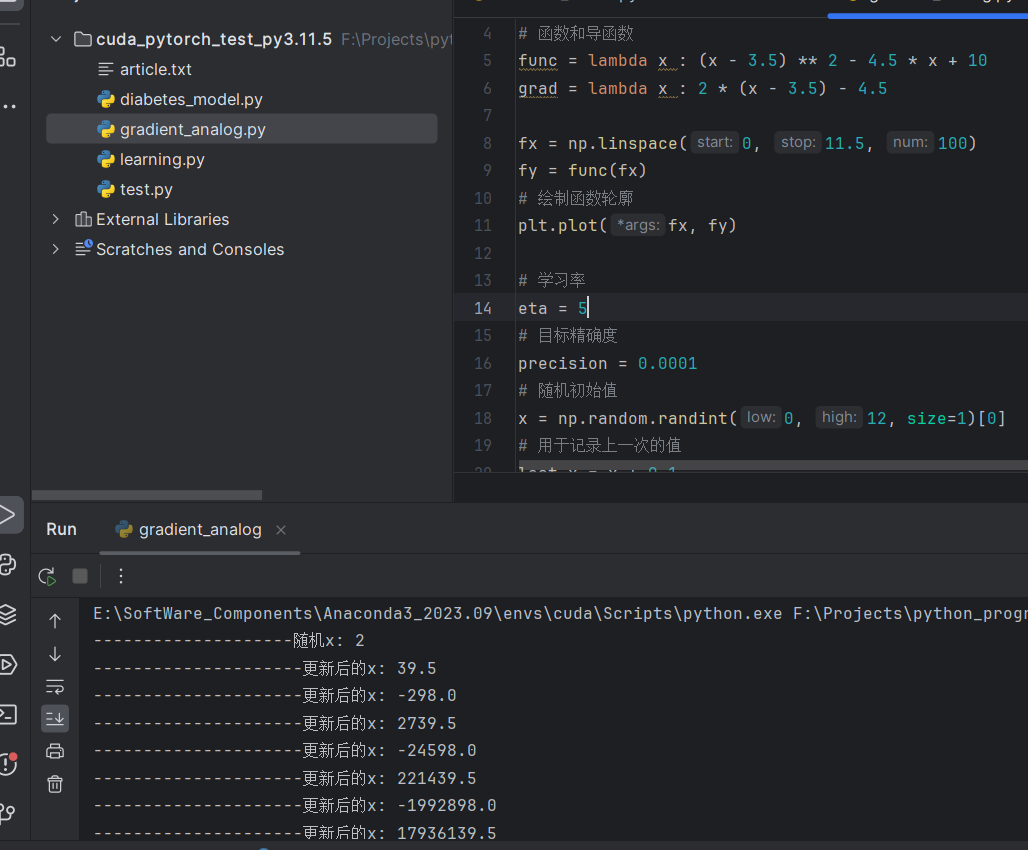Print the console output
This screenshot has height=850, width=1028.
tap(55, 751)
